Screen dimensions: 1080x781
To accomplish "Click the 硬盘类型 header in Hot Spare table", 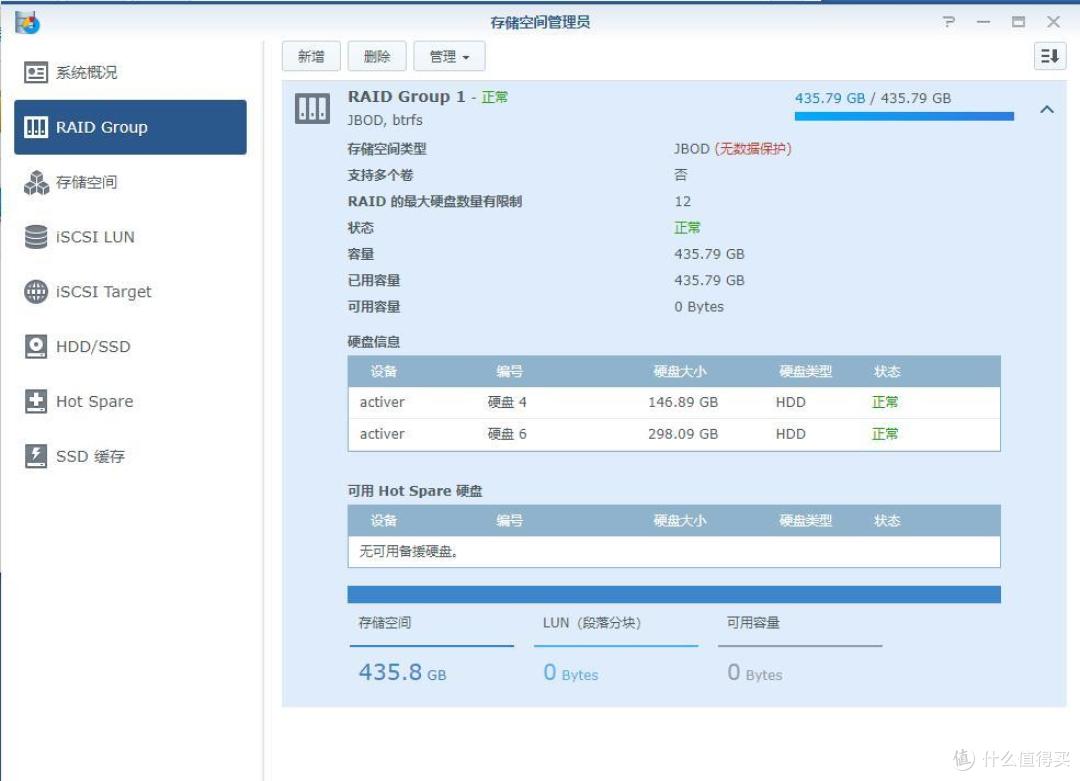I will click(806, 521).
